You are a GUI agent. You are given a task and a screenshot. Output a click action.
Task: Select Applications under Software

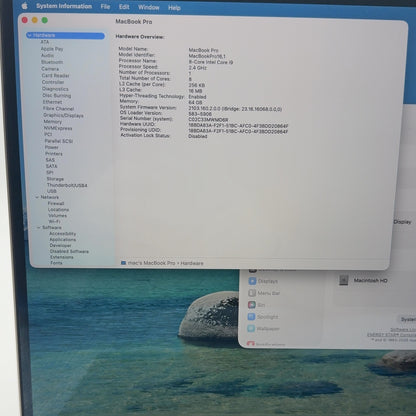point(63,240)
